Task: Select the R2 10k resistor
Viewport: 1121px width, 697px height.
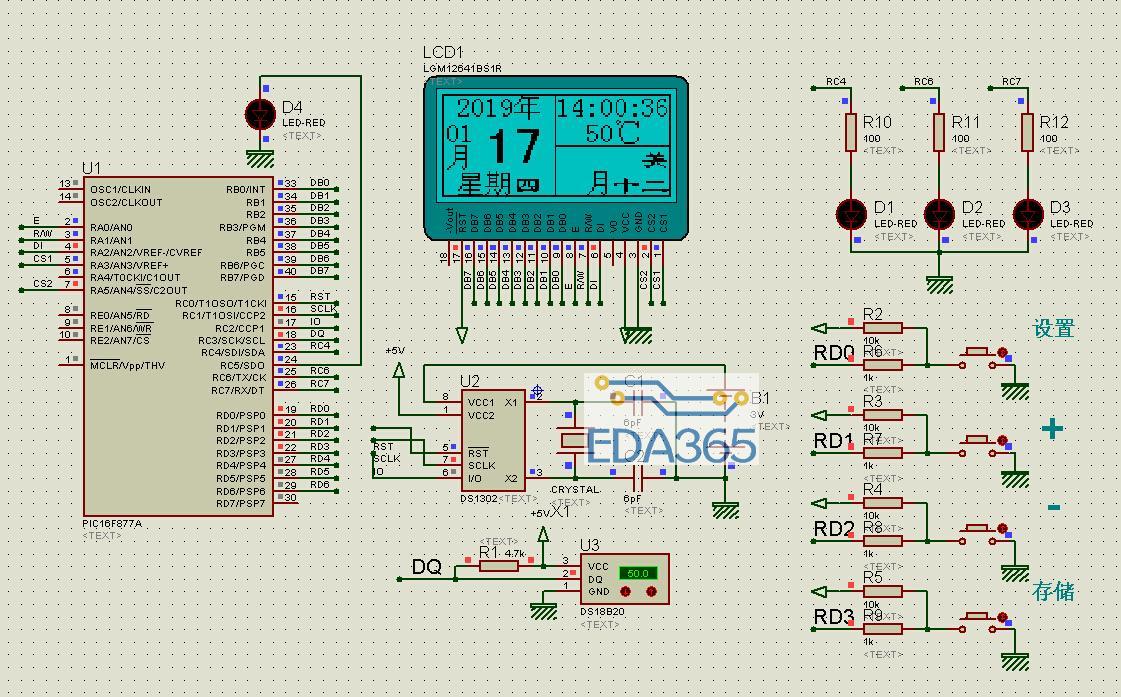Action: coord(883,328)
